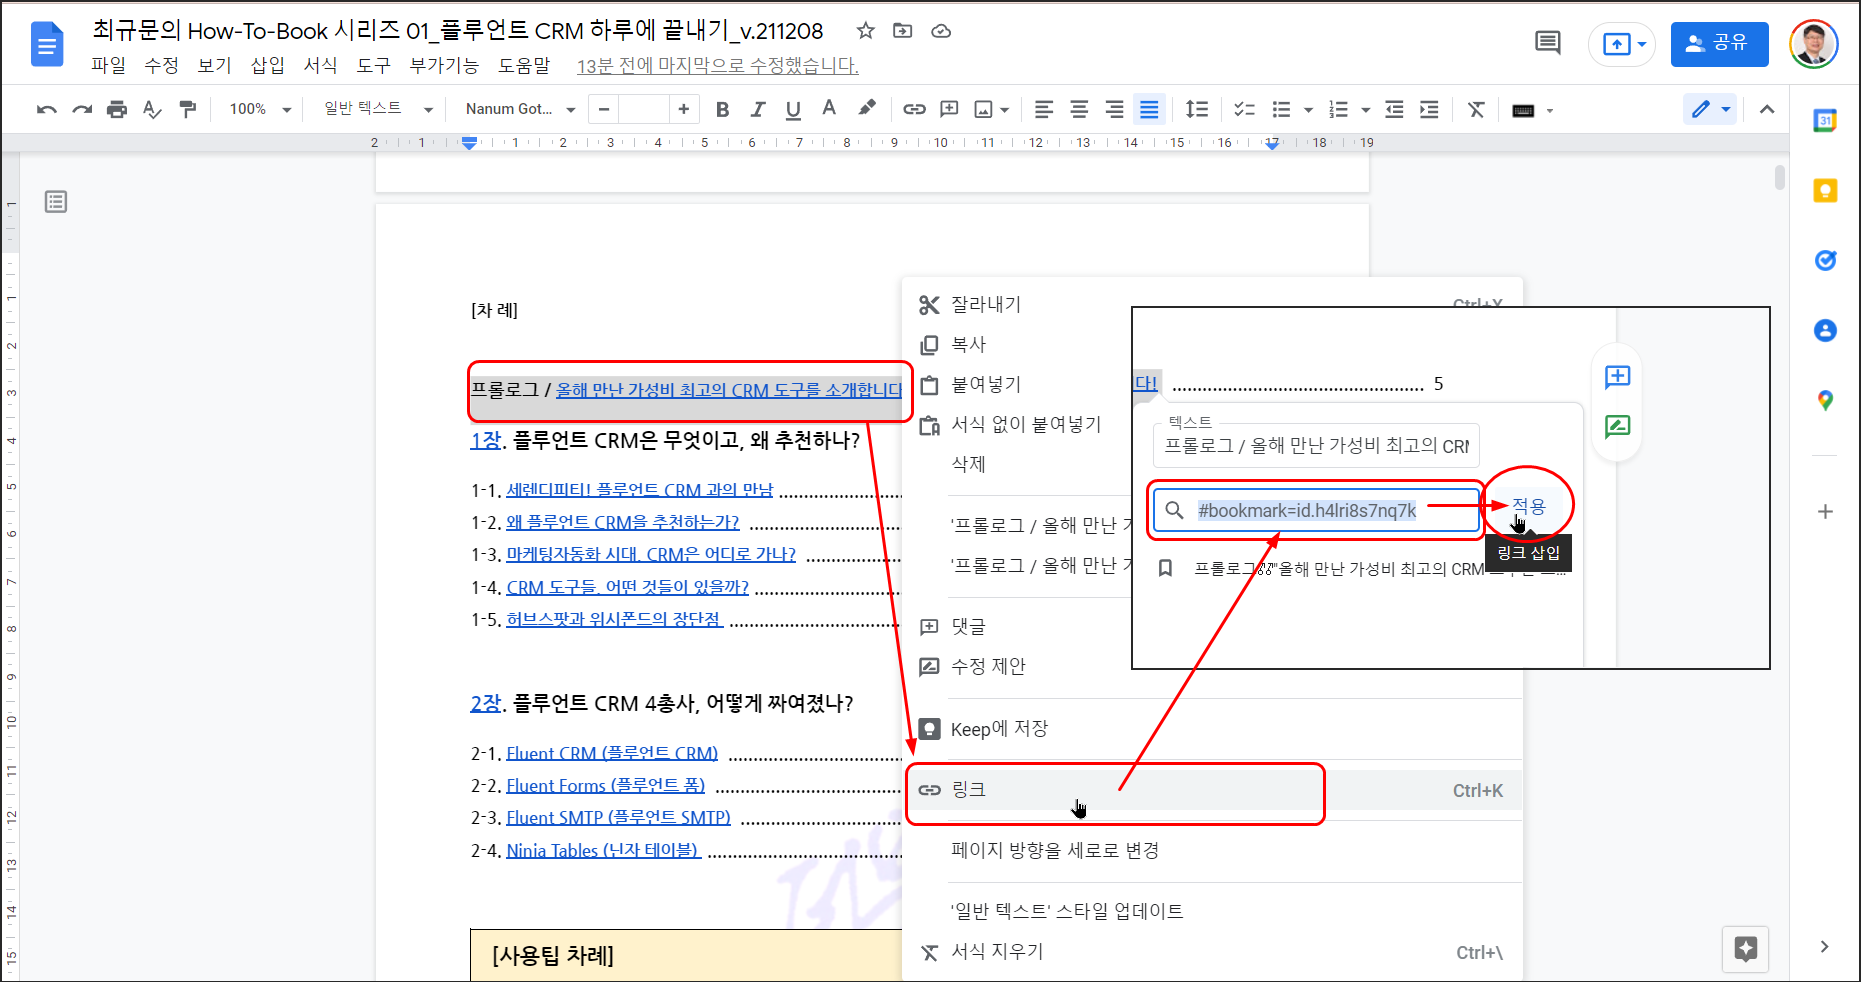This screenshot has width=1861, height=982.
Task: Toggle italic formatting
Action: pyautogui.click(x=758, y=110)
